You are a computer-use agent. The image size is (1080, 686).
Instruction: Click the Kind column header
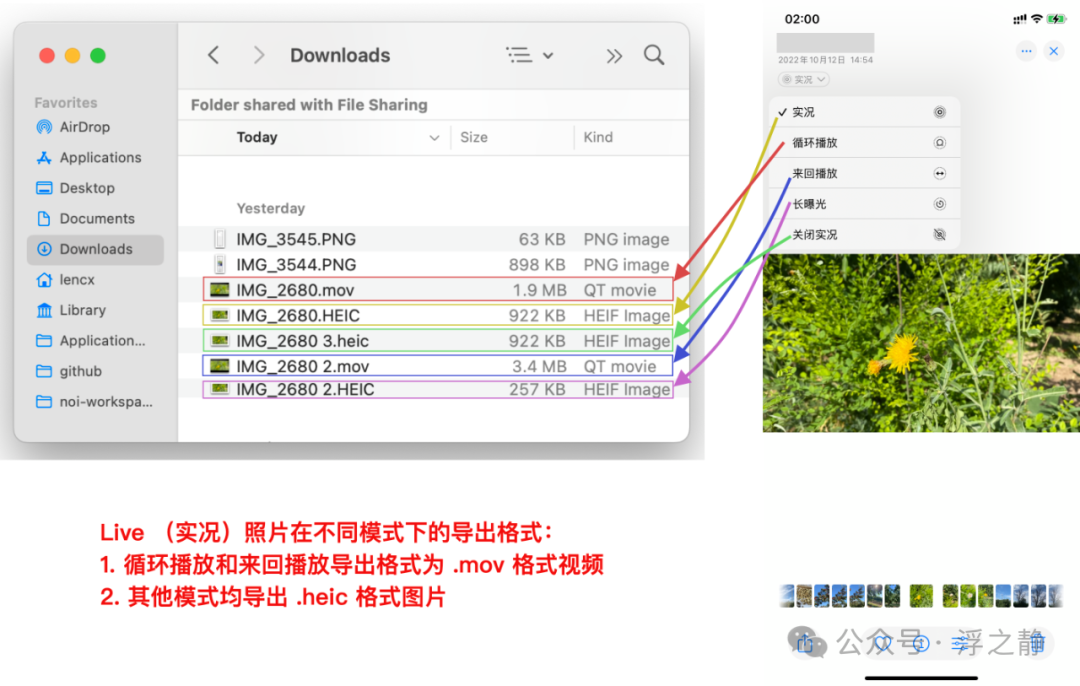pyautogui.click(x=598, y=137)
